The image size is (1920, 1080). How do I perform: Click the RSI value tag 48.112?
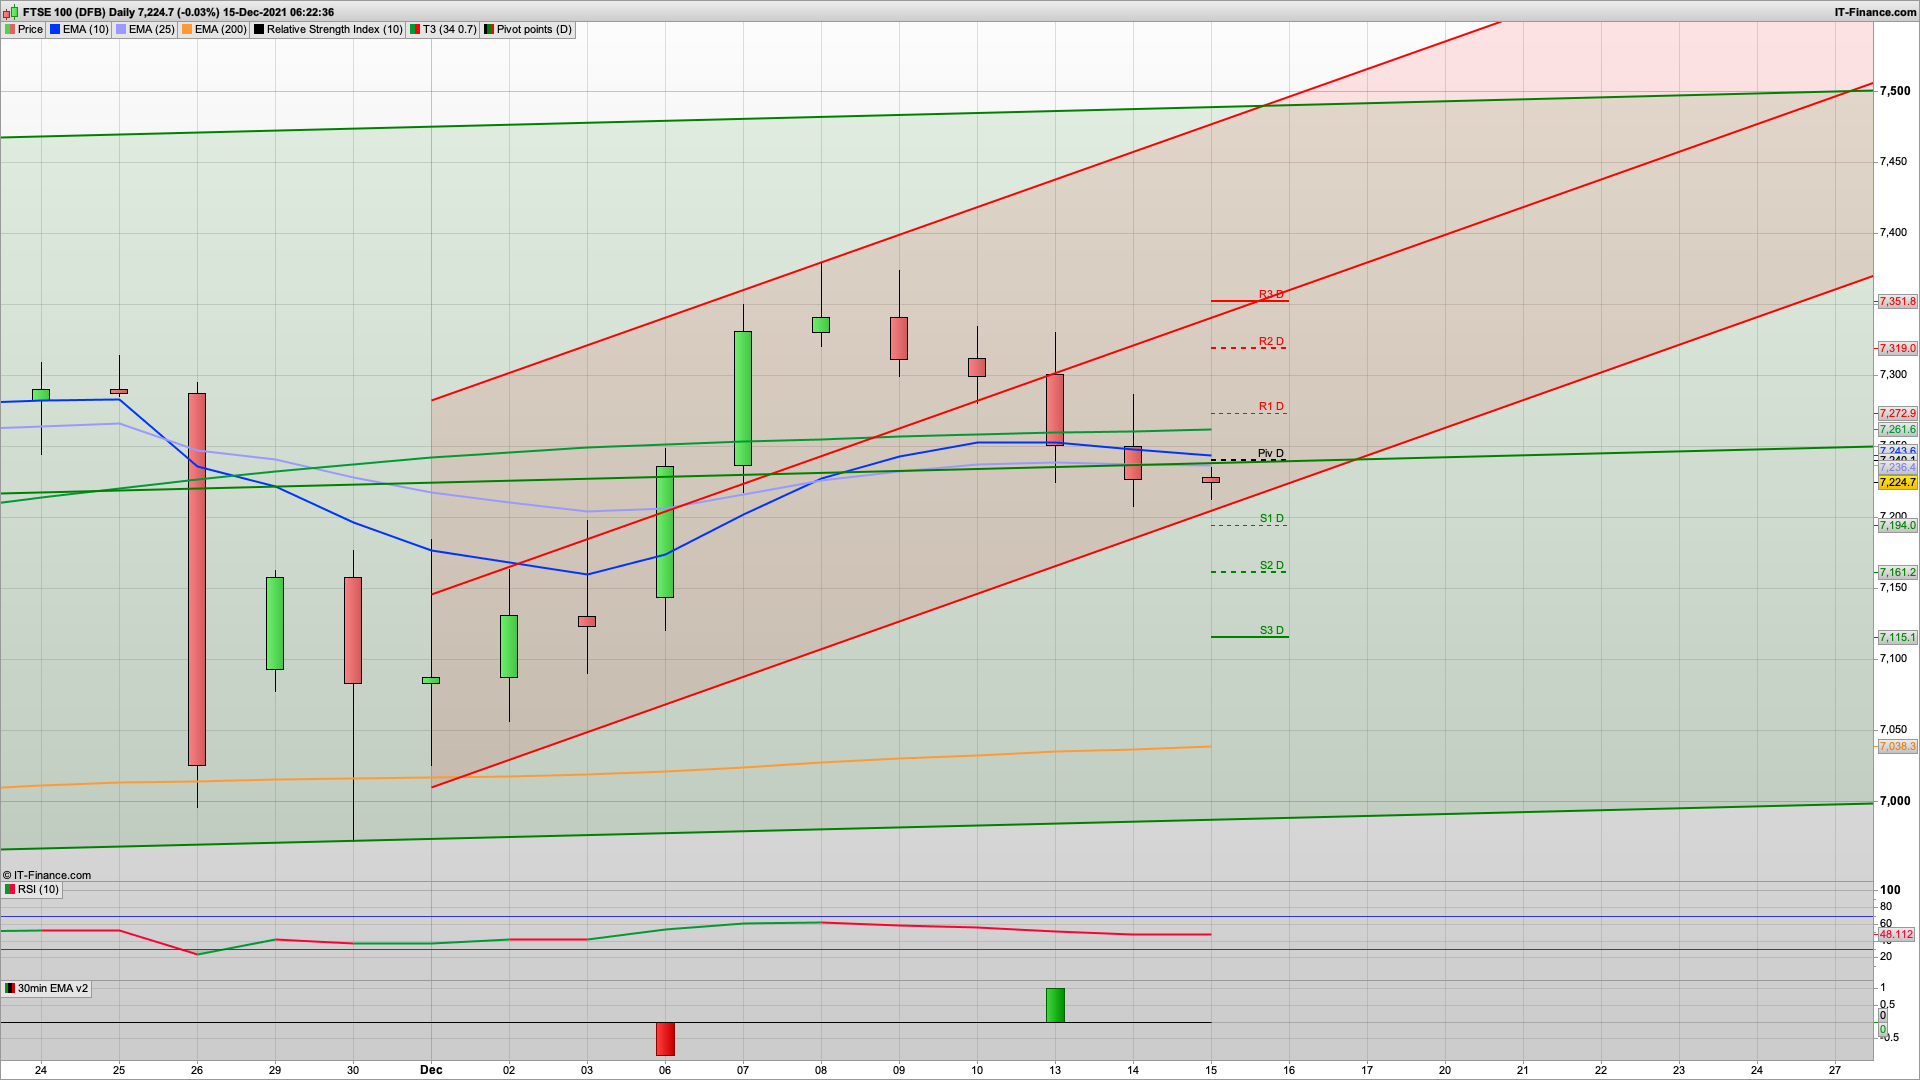click(x=1896, y=934)
